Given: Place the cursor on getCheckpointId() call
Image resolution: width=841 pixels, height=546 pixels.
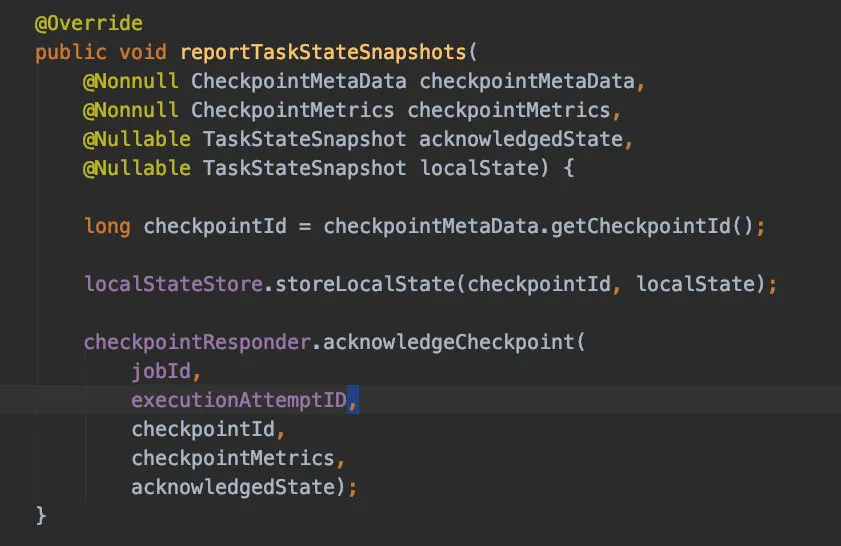Looking at the screenshot, I should point(652,226).
